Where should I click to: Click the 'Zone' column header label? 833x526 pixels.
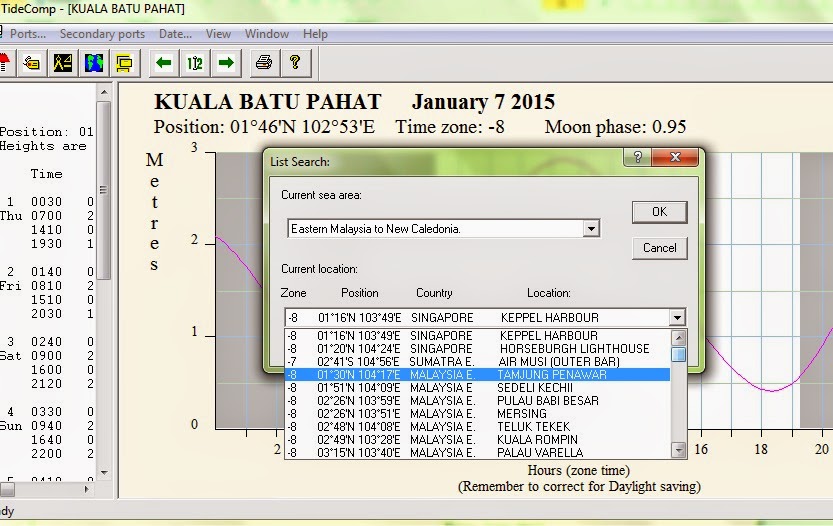(293, 293)
